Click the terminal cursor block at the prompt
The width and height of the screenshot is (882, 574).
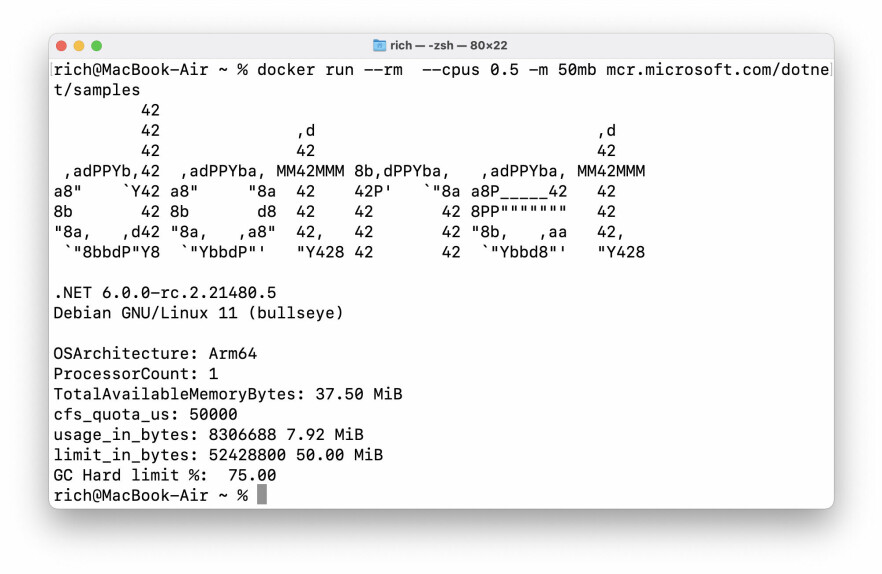pos(262,495)
